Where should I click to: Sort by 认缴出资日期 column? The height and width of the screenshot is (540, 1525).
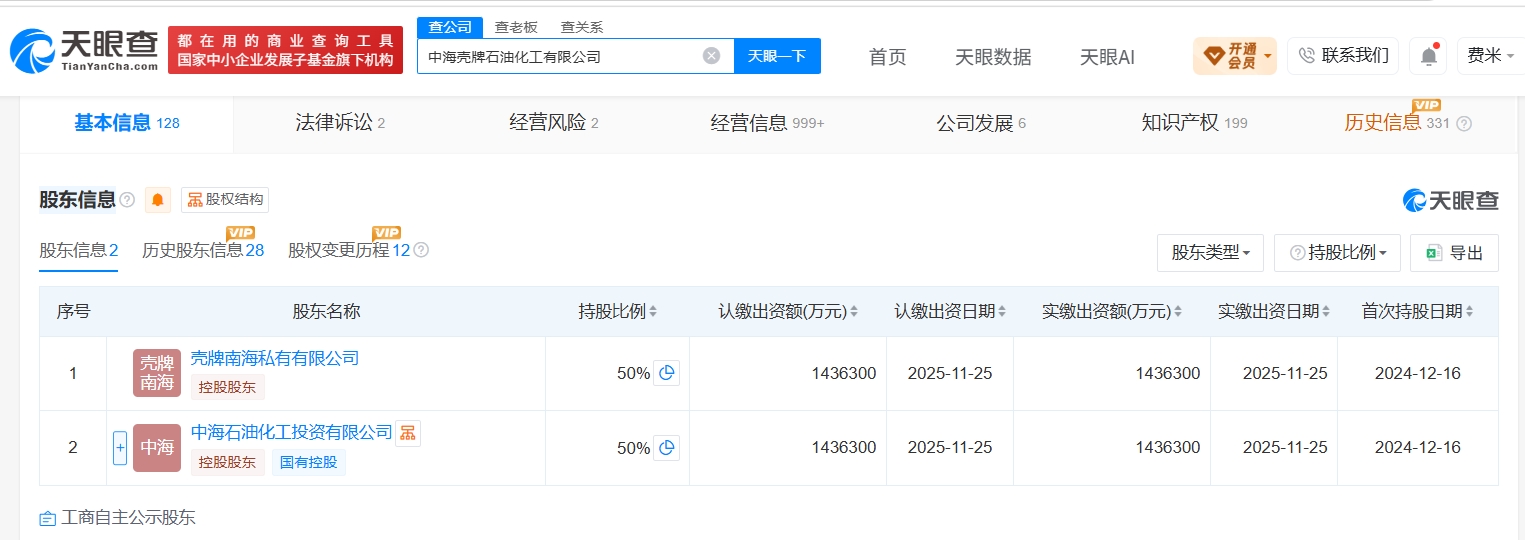pos(1002,312)
